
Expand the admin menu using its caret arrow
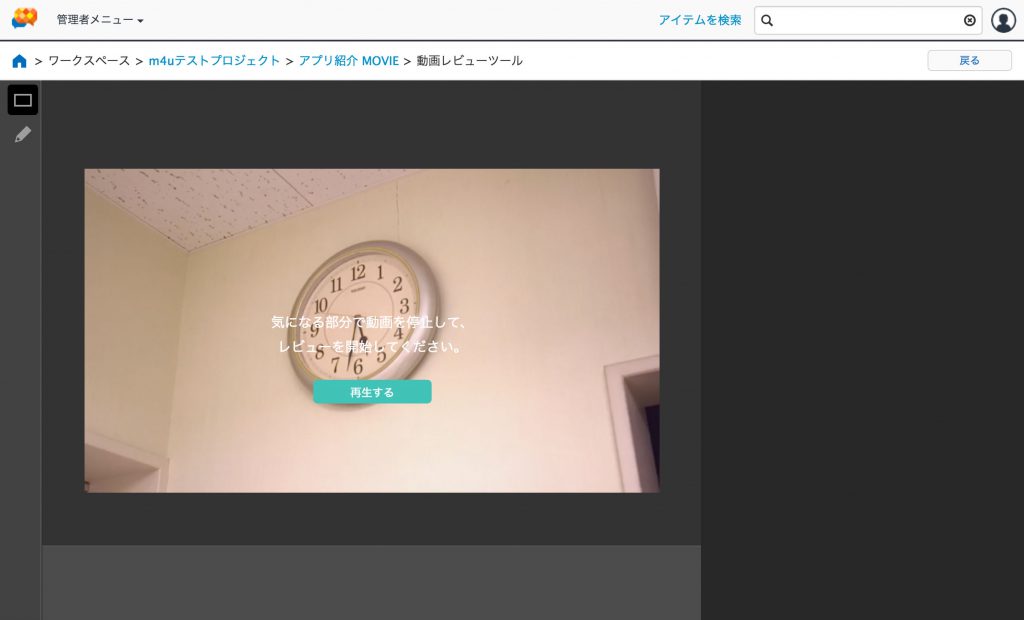pyautogui.click(x=138, y=18)
